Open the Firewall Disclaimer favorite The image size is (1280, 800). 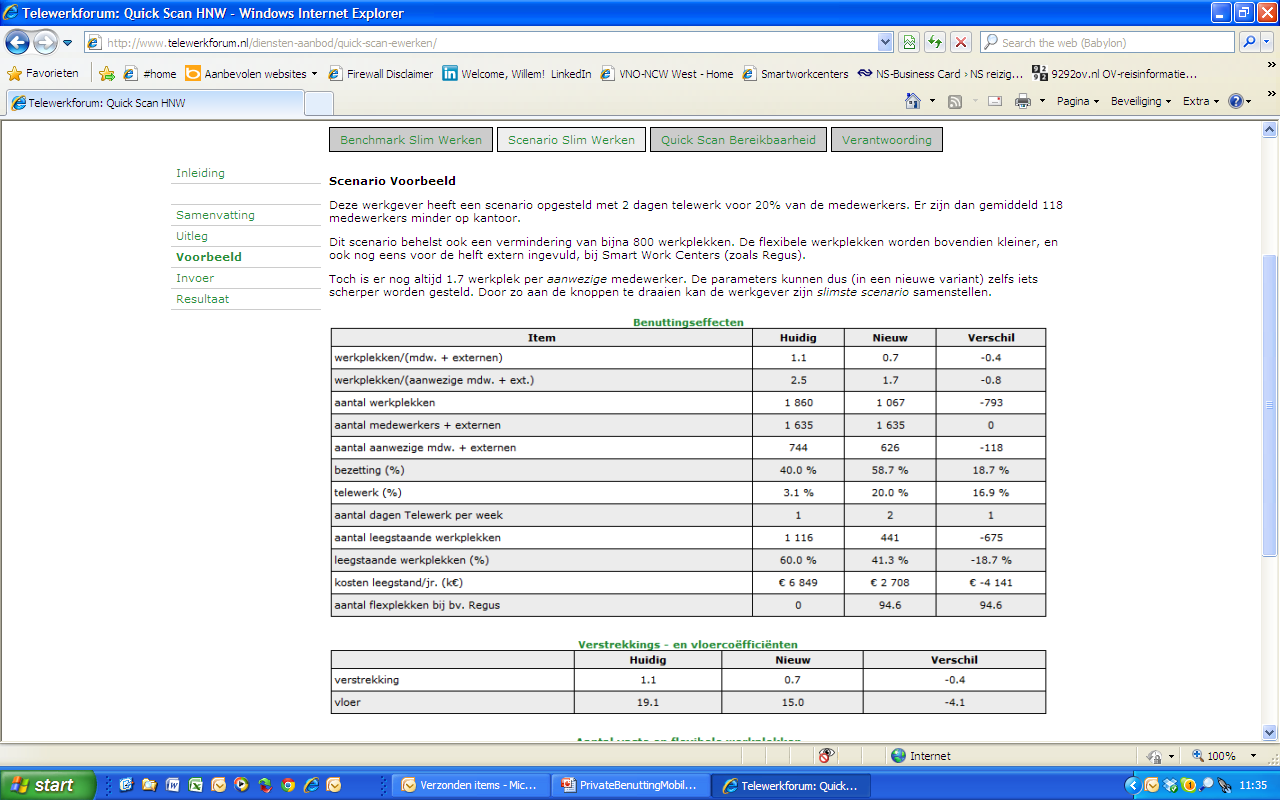click(380, 73)
